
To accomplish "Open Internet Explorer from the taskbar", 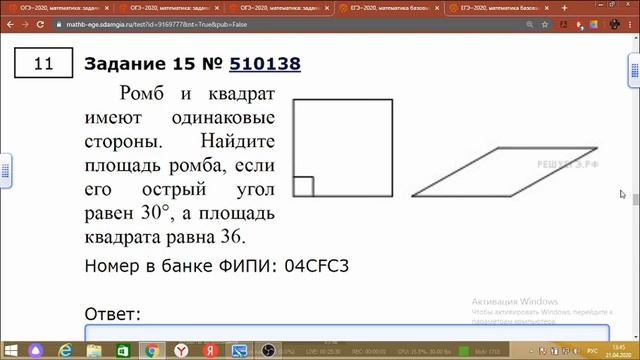I will click(x=65, y=351).
